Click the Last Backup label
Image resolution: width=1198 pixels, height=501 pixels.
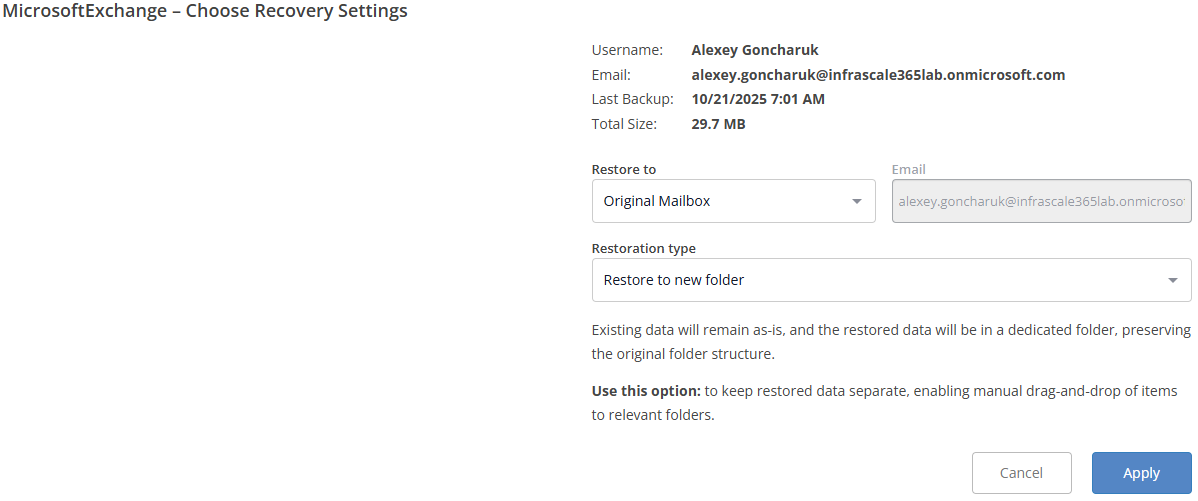633,99
